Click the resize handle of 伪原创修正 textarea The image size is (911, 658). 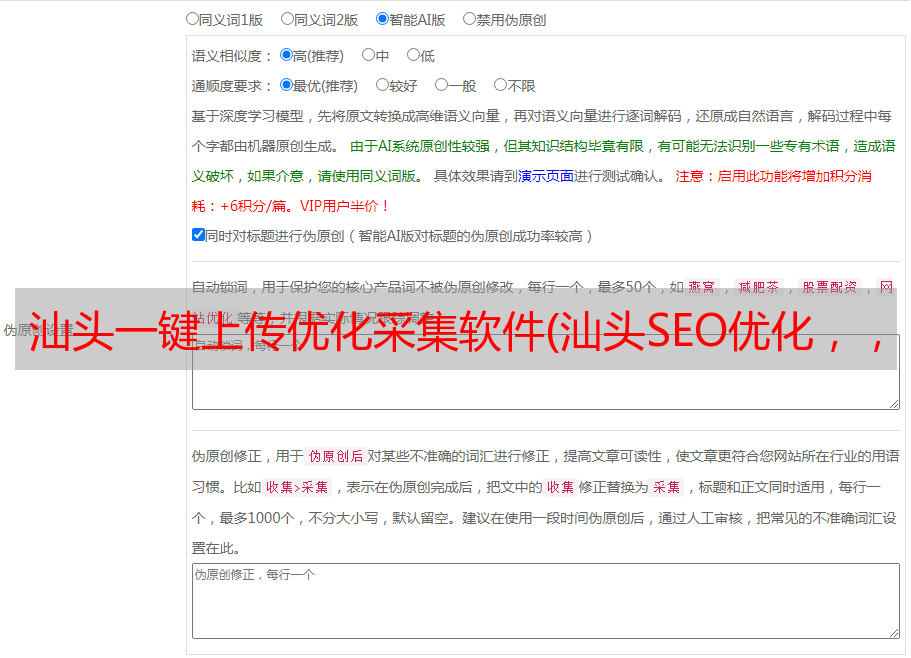[894, 633]
